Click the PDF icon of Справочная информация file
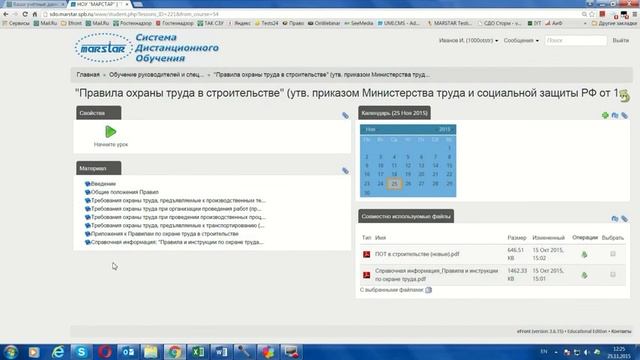The height and width of the screenshot is (360, 640). (x=367, y=275)
